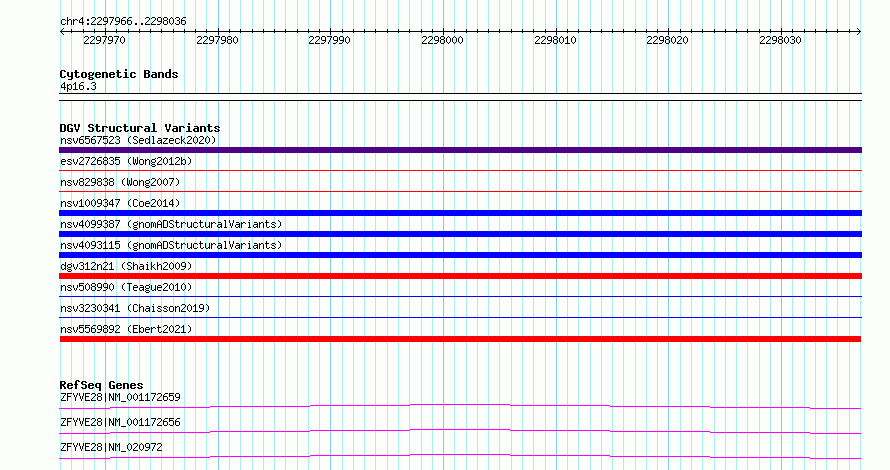The height and width of the screenshot is (470, 890).
Task: Select transcript ZFYVE28|NM_001172659
Action: pyautogui.click(x=120, y=397)
